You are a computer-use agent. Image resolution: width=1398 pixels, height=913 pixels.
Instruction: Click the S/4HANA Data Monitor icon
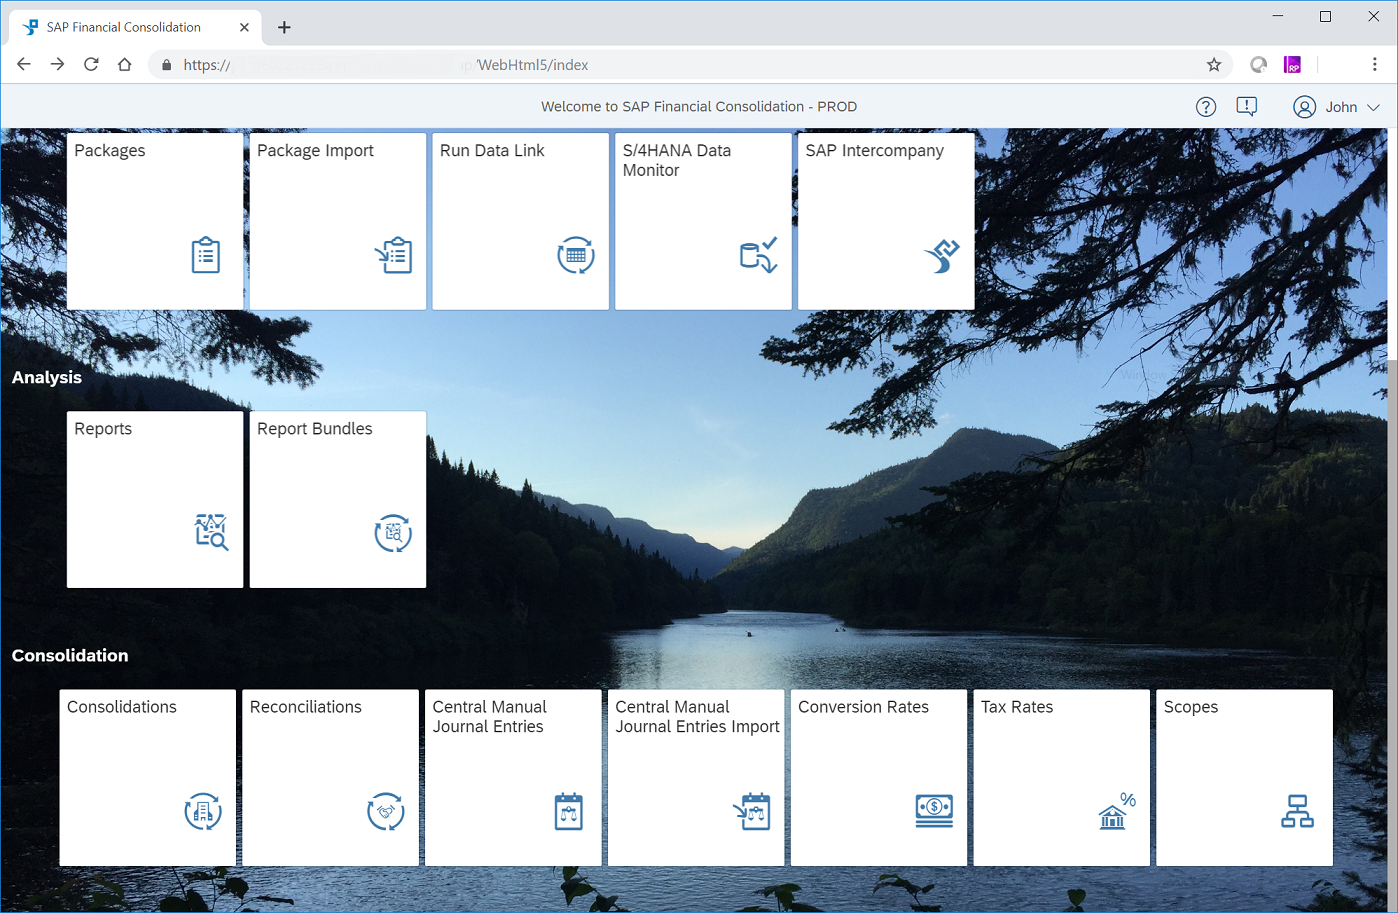[759, 255]
